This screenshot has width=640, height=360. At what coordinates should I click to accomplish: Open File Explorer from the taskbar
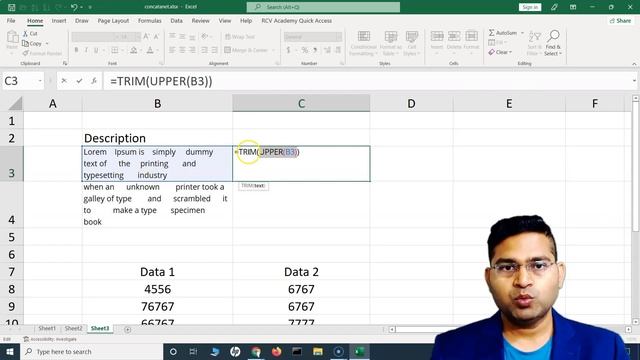[318, 351]
